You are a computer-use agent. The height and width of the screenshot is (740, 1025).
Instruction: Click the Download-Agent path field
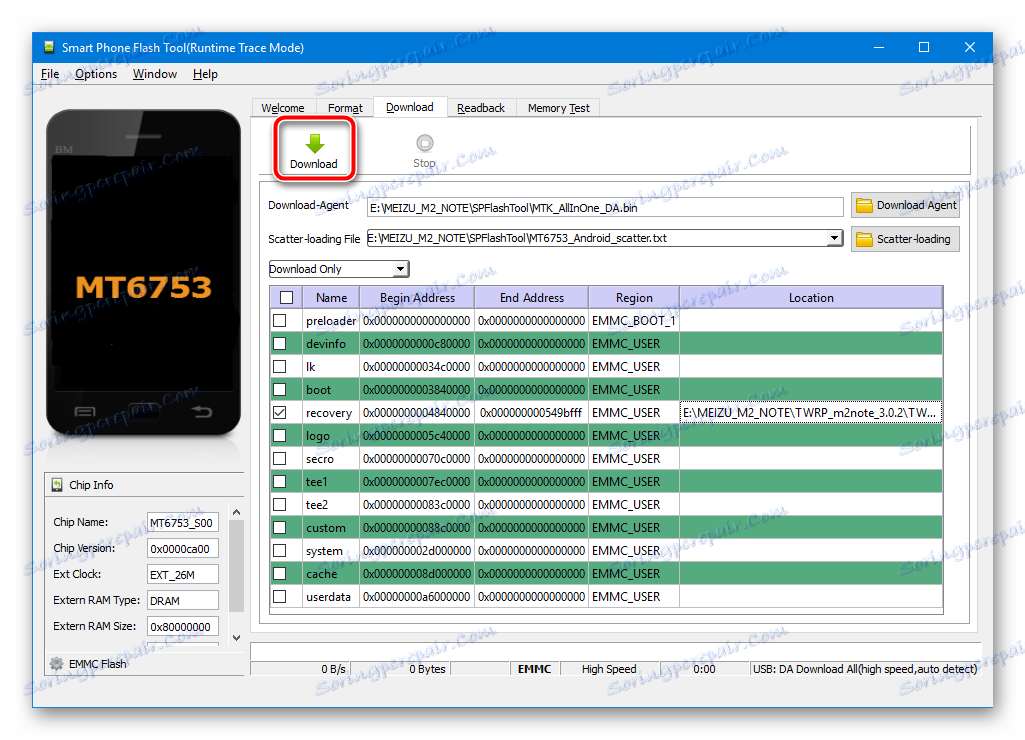605,208
